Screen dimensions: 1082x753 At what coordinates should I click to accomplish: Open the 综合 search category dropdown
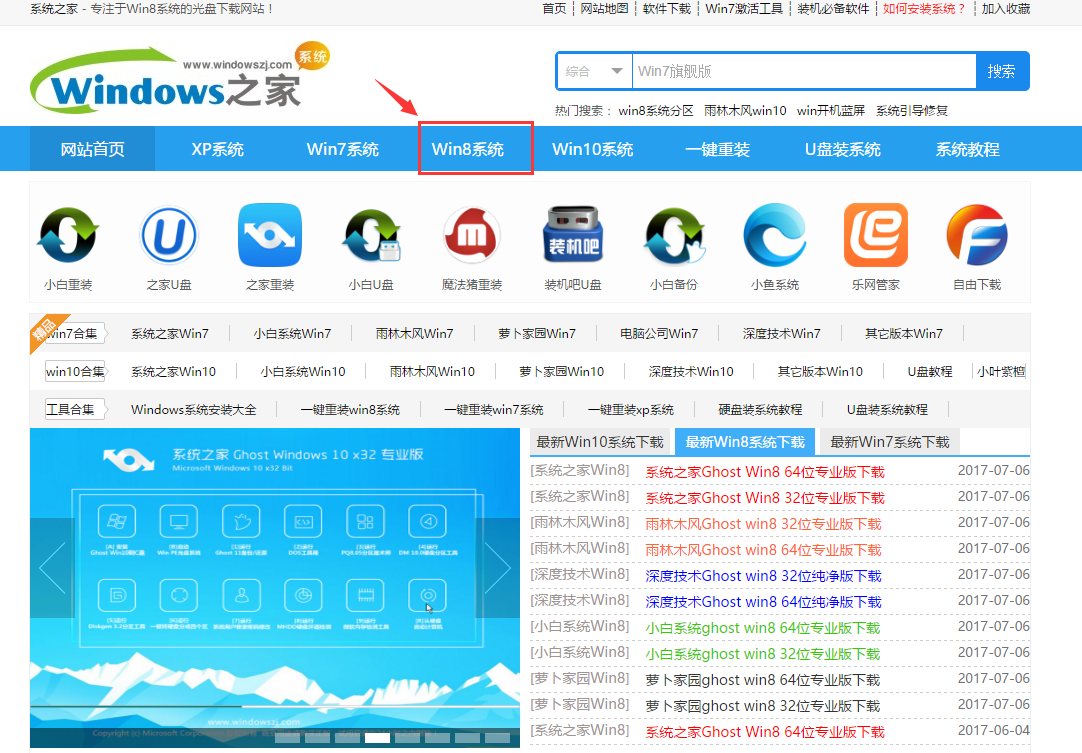point(594,71)
